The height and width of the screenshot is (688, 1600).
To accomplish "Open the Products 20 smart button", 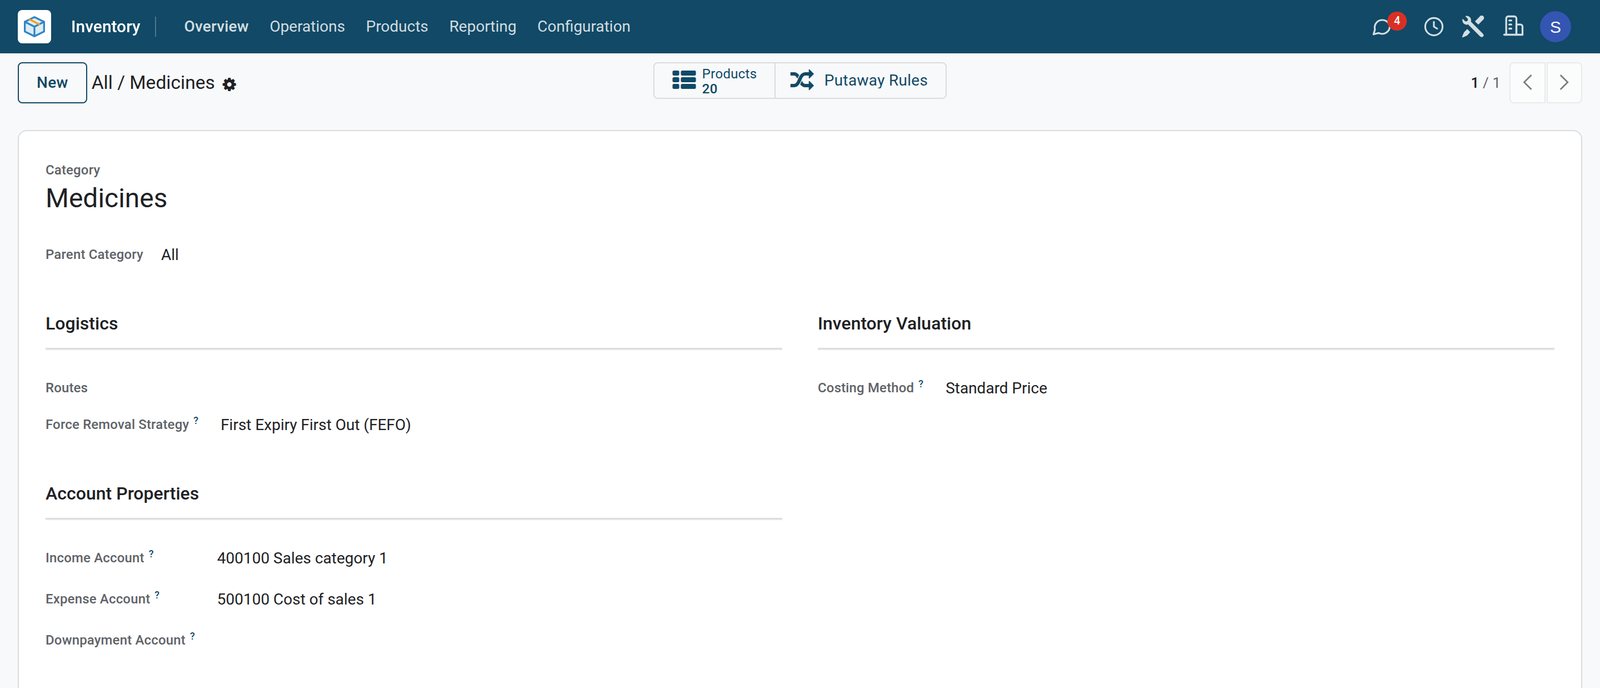I will coord(714,81).
